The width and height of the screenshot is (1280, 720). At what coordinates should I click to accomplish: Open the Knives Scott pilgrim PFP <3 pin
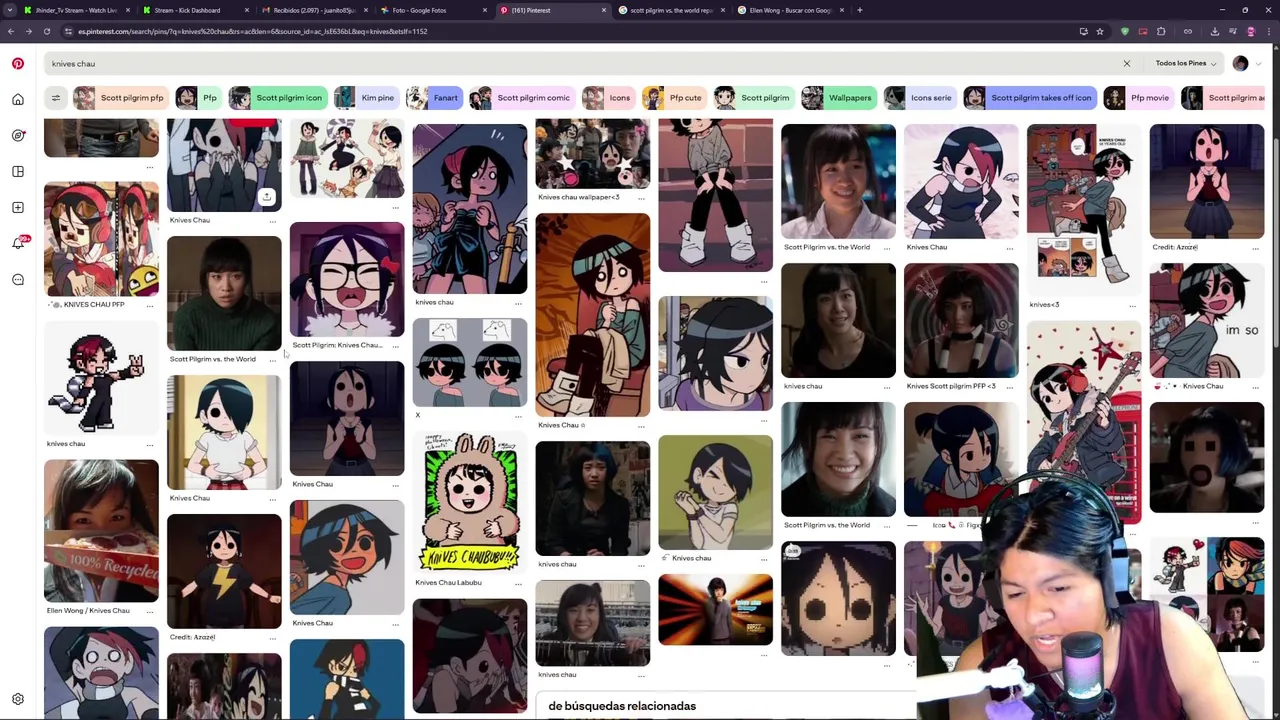pos(961,320)
